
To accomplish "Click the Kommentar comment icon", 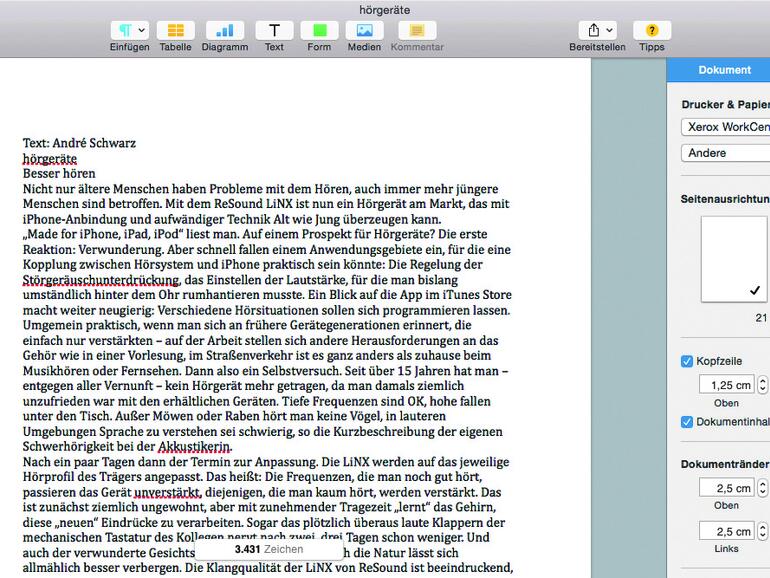I will click(x=417, y=30).
